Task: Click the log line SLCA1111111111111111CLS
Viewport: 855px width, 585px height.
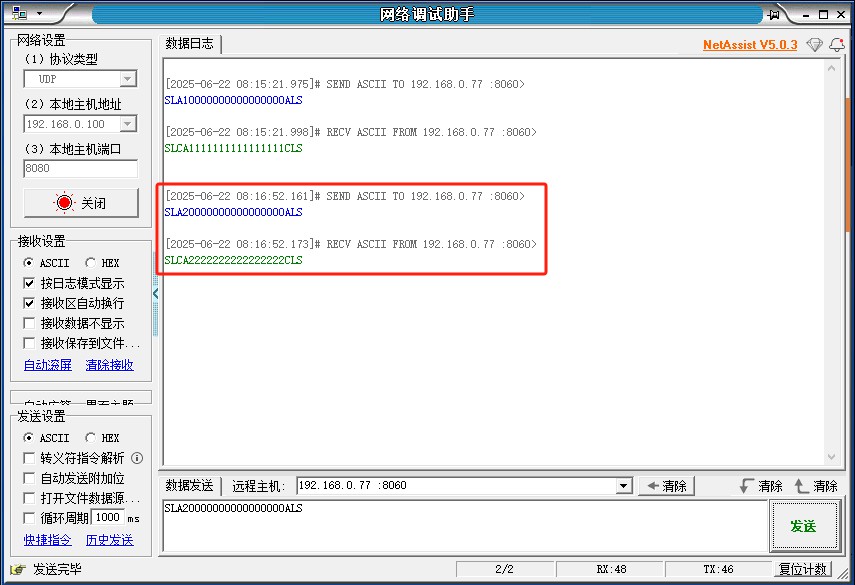Action: [x=233, y=148]
